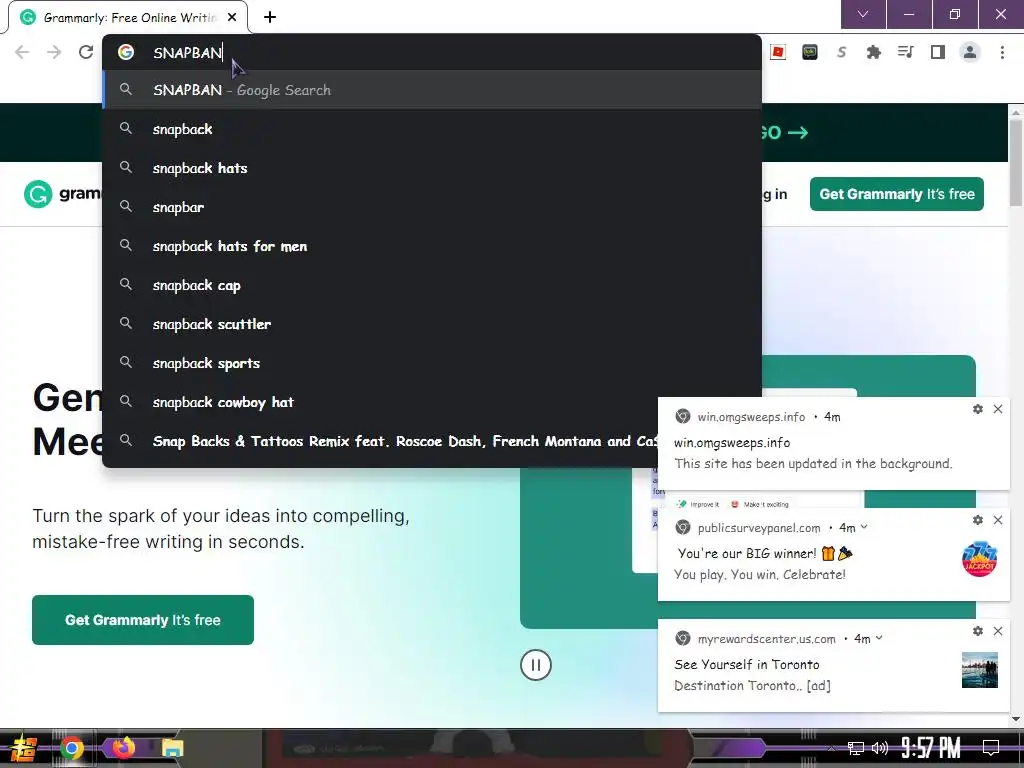
Task: Go forward using the forward arrow
Action: pos(54,52)
